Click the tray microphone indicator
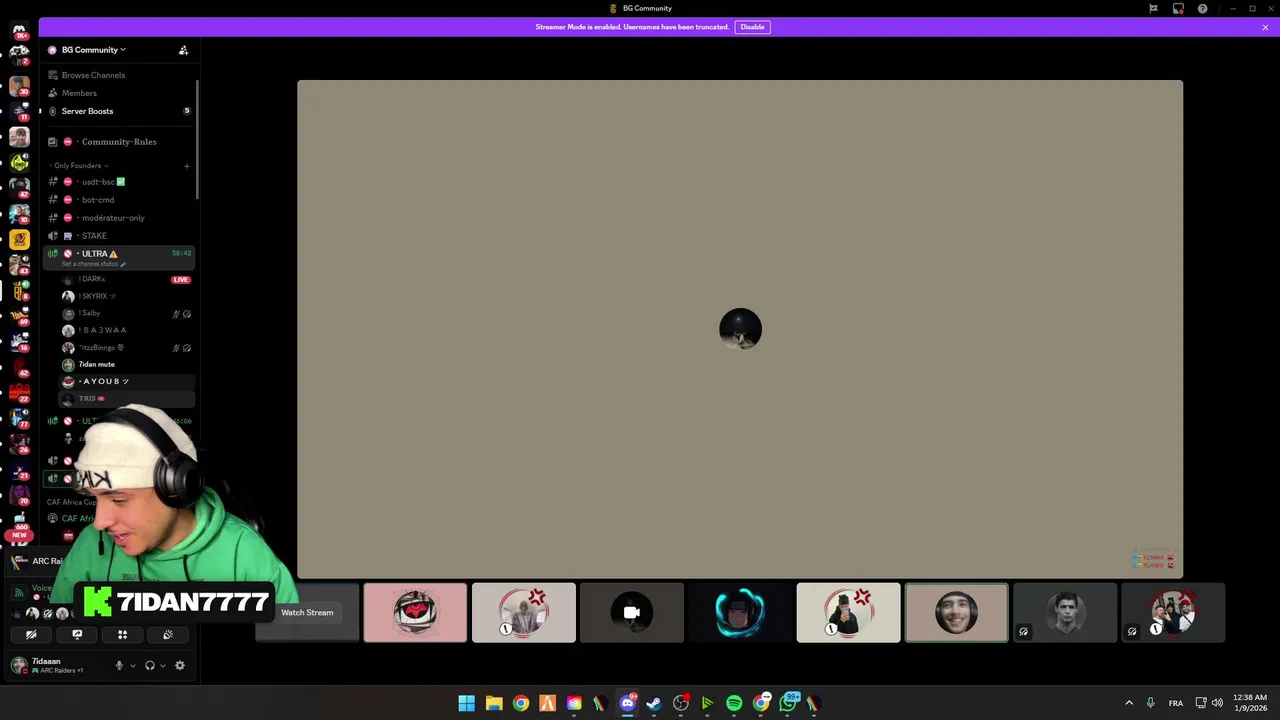 (x=1150, y=703)
